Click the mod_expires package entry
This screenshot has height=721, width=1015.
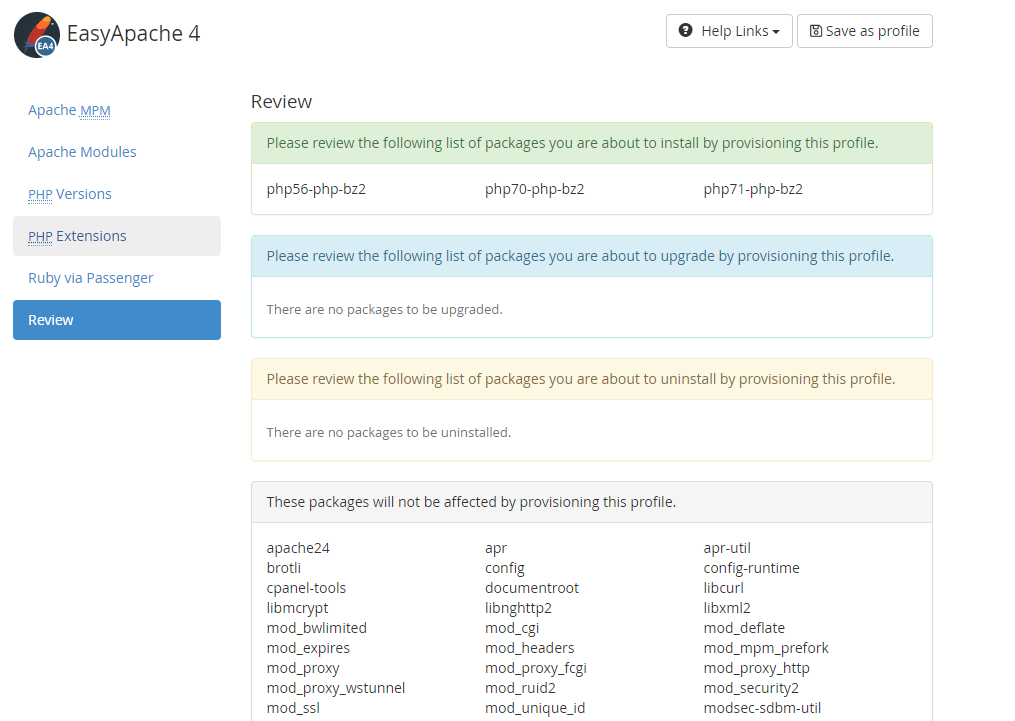coord(308,649)
